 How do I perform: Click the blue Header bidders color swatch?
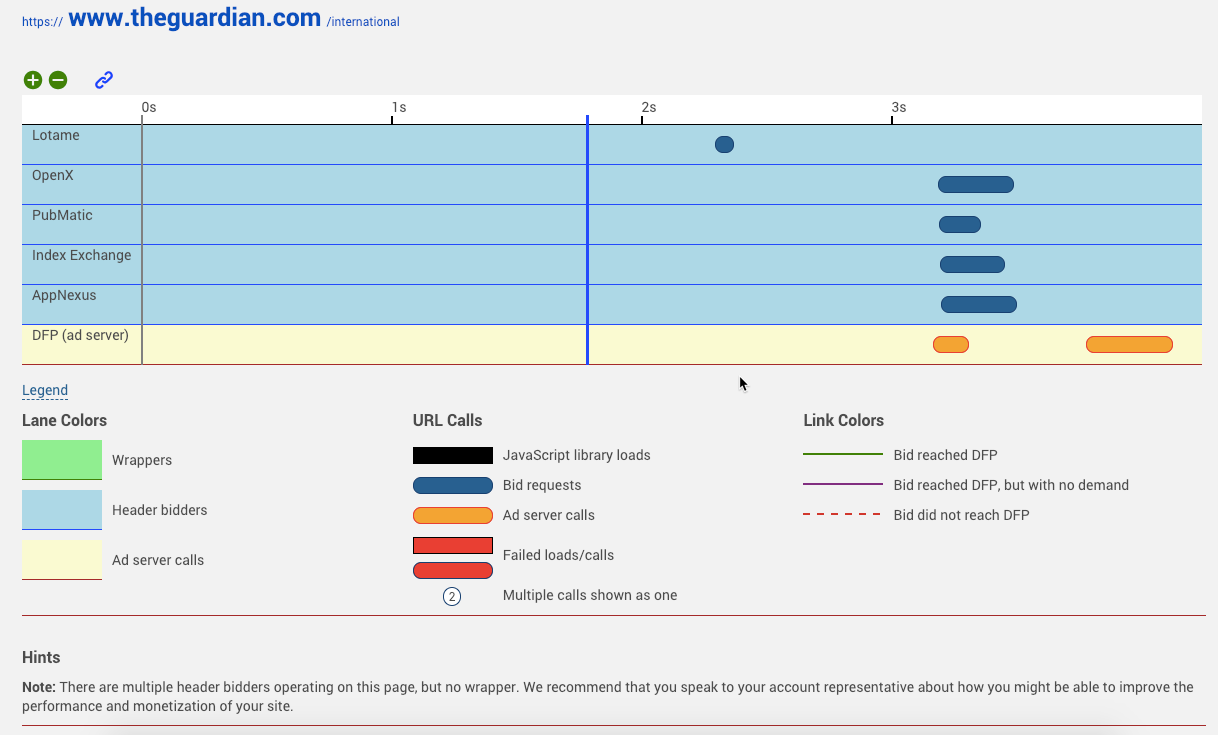pyautogui.click(x=62, y=510)
